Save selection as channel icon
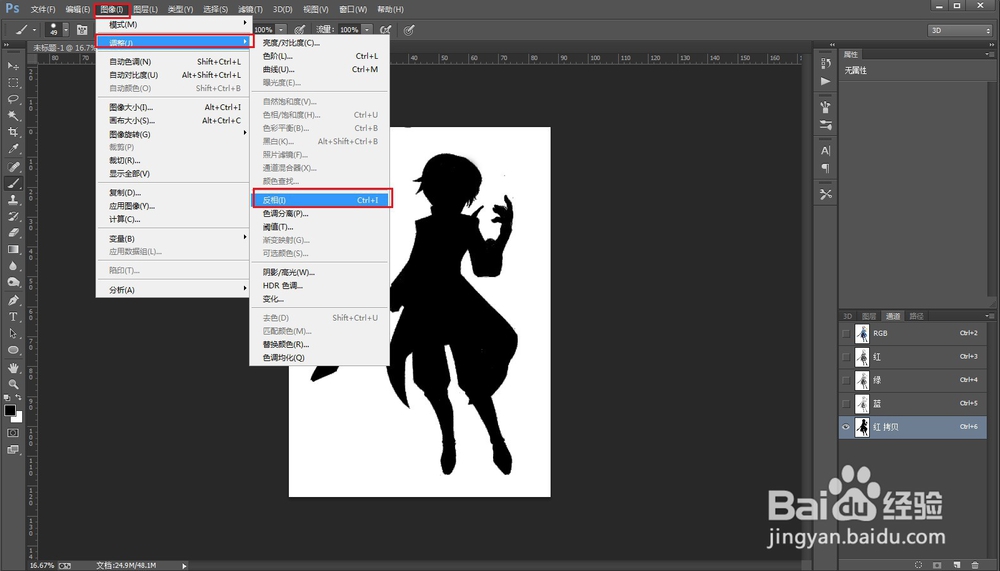1000x571 pixels. (937, 565)
